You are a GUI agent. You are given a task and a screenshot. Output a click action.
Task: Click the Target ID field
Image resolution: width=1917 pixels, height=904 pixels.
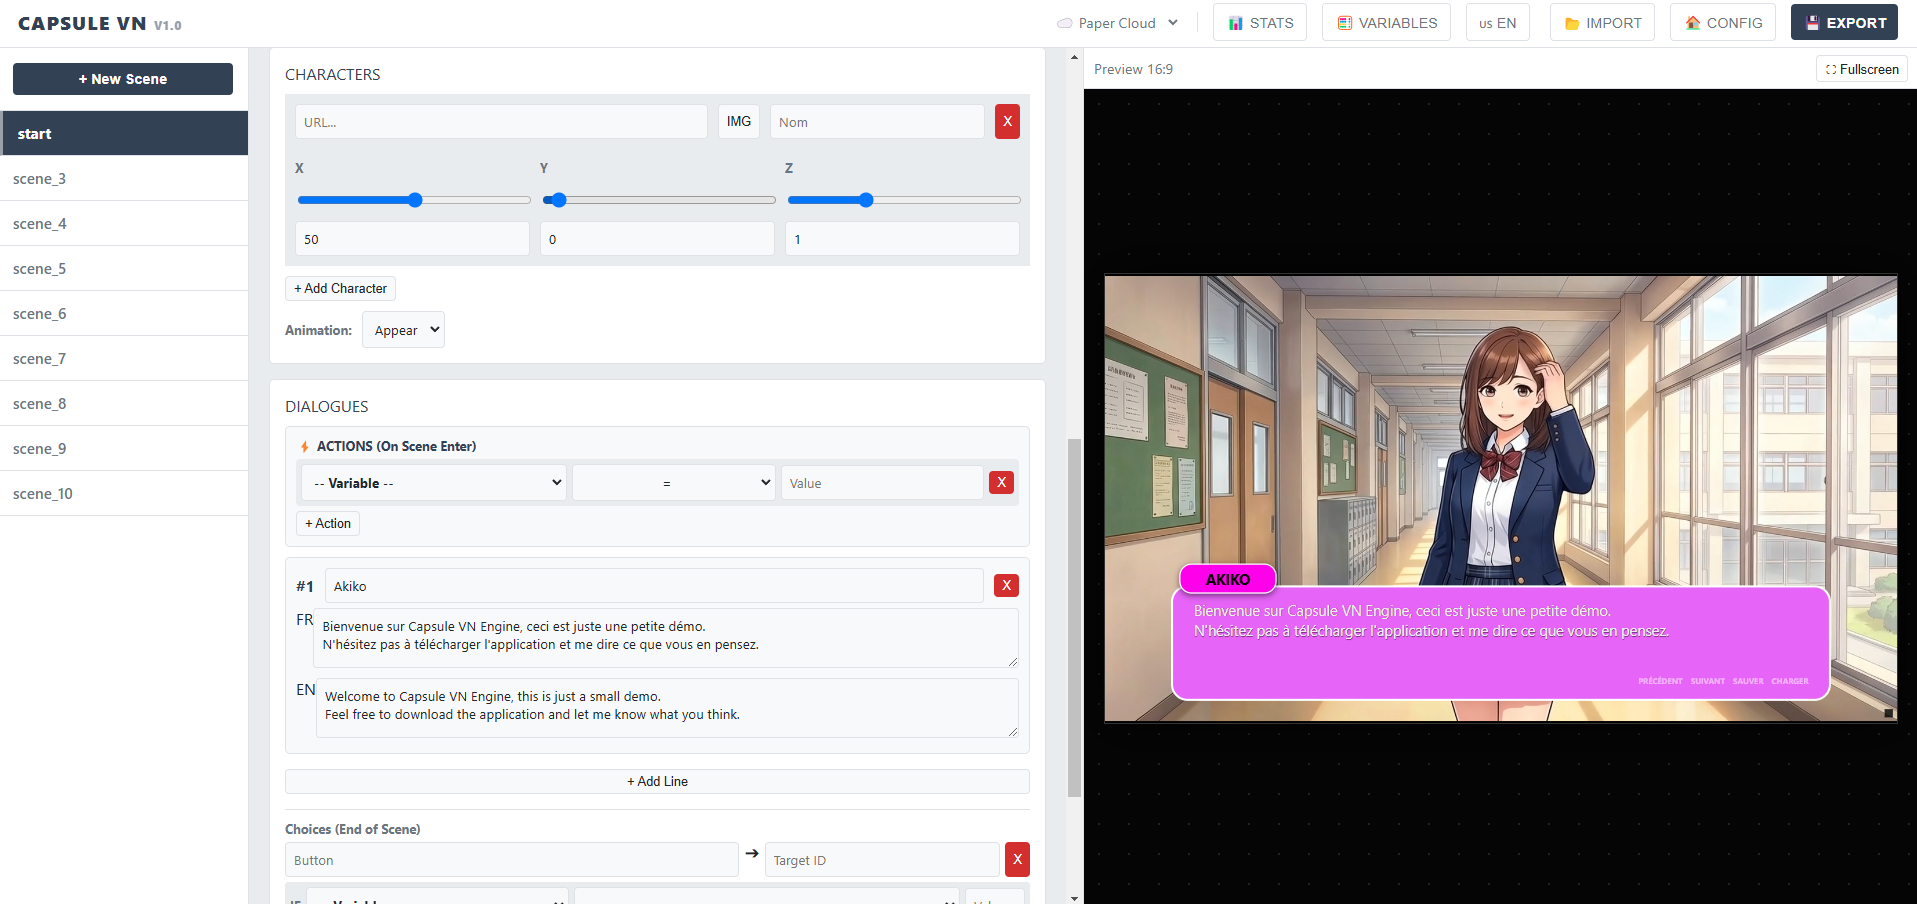pos(882,860)
